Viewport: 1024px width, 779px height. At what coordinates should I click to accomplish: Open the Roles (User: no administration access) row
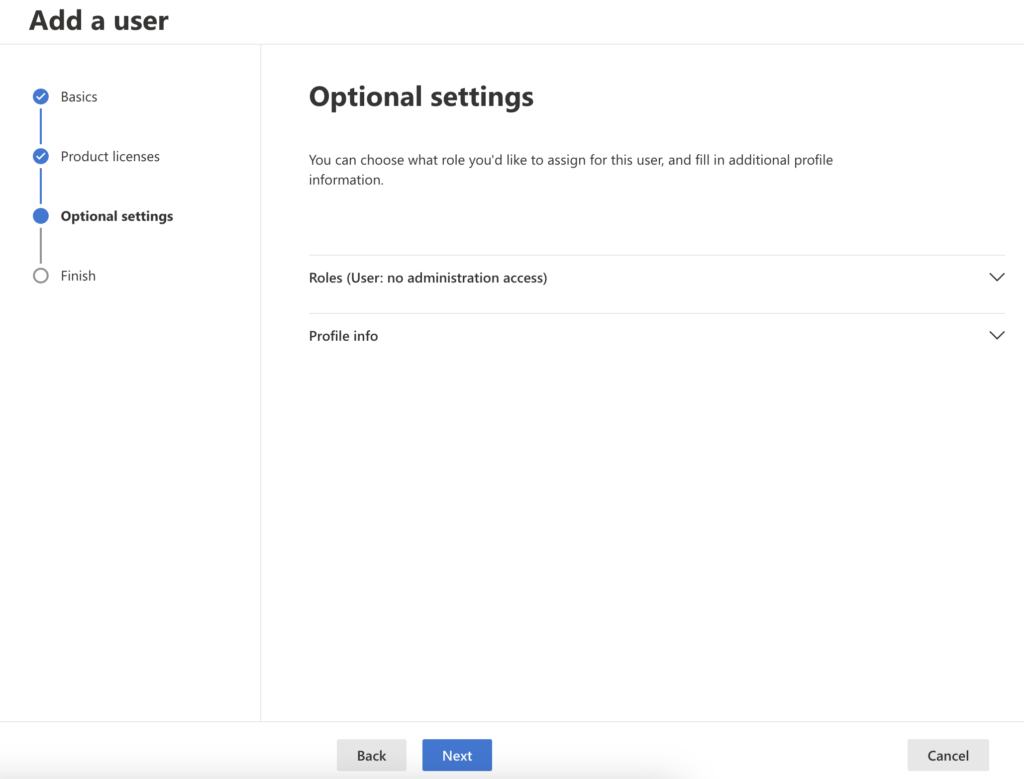tap(428, 278)
